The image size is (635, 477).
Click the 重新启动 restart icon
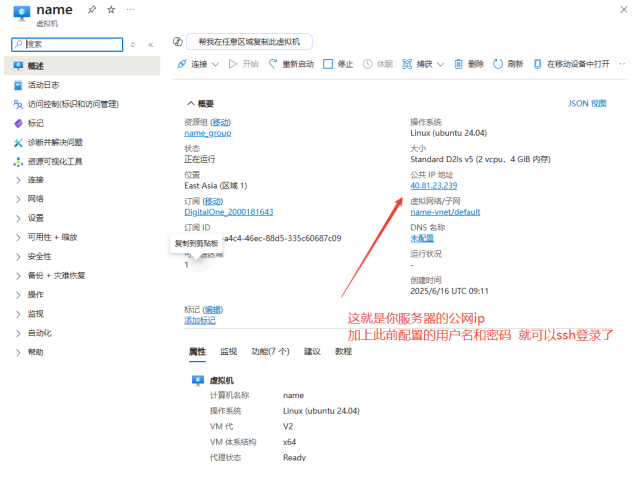coord(274,64)
